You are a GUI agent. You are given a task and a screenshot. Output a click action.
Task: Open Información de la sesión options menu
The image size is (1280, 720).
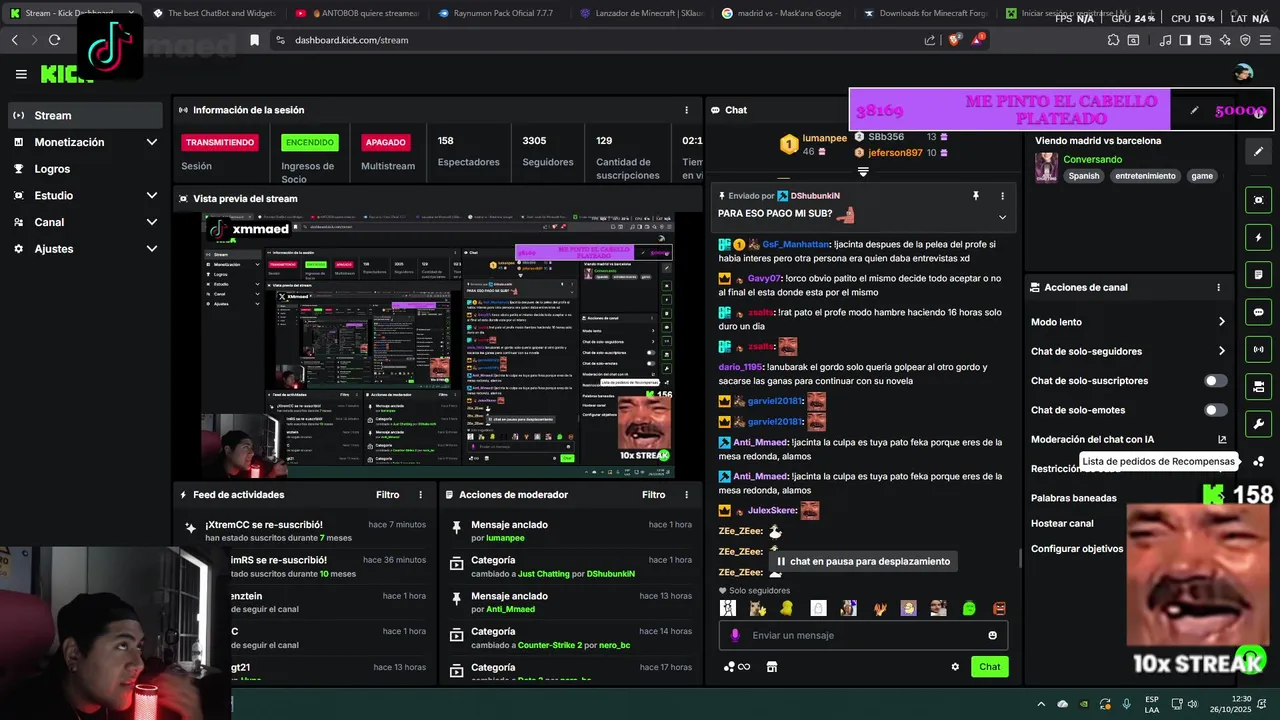click(x=686, y=110)
